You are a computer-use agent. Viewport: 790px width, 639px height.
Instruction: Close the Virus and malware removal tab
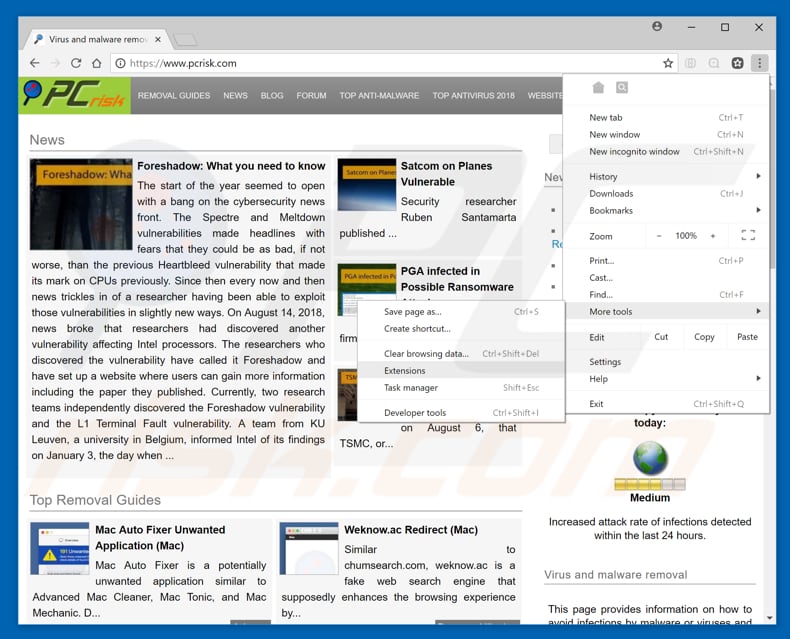coord(158,39)
